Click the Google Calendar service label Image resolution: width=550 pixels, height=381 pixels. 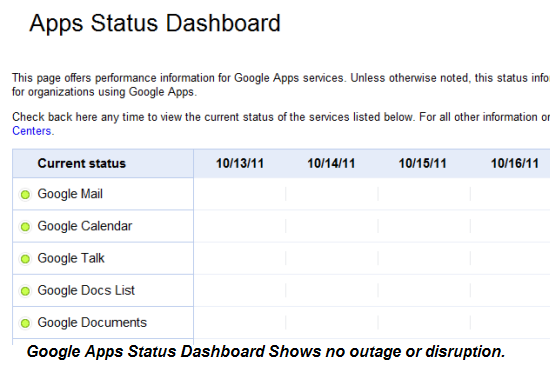coord(85,226)
